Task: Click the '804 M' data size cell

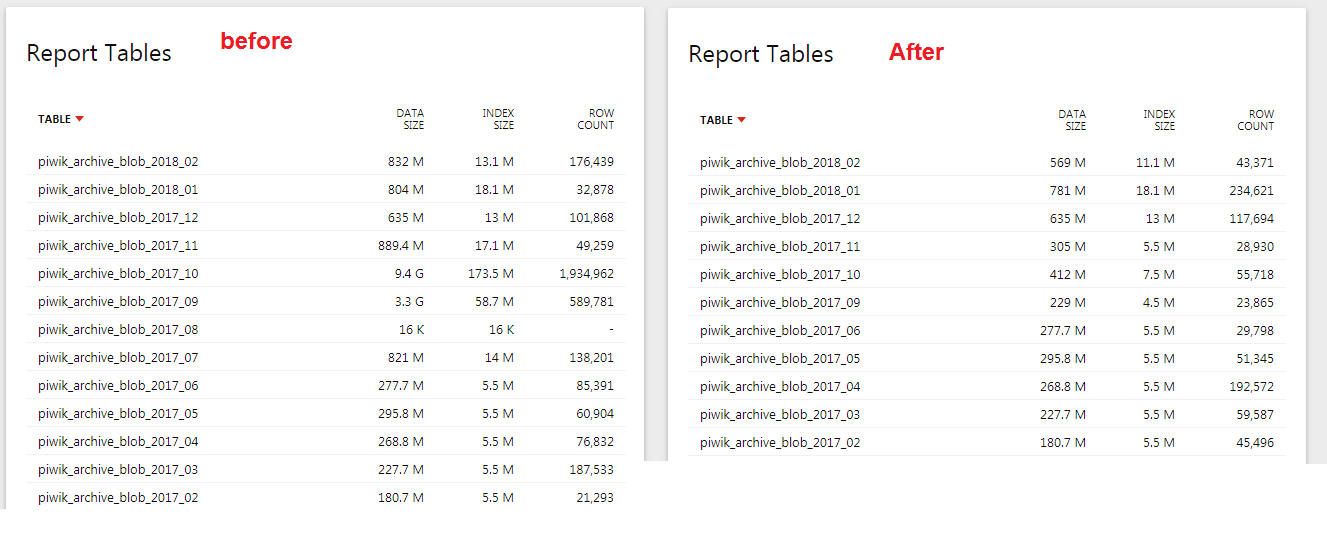Action: [x=406, y=189]
